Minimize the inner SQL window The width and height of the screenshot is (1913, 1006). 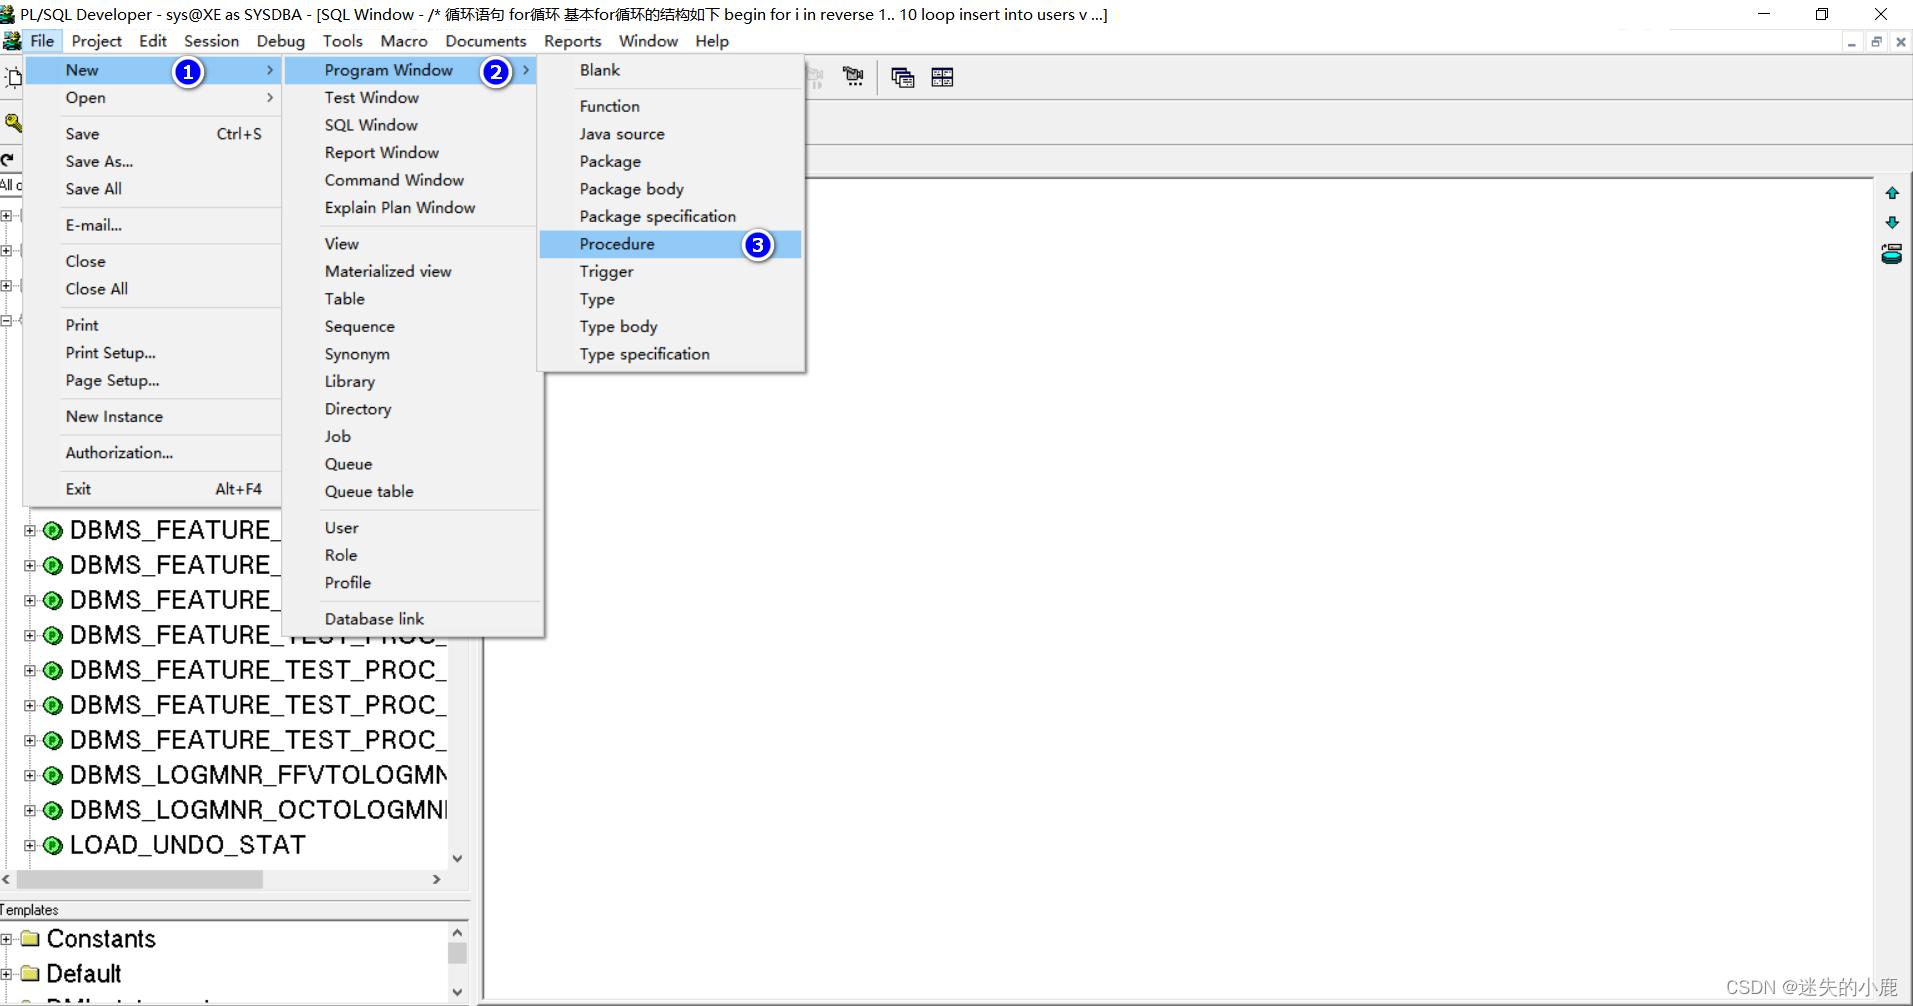tap(1852, 42)
